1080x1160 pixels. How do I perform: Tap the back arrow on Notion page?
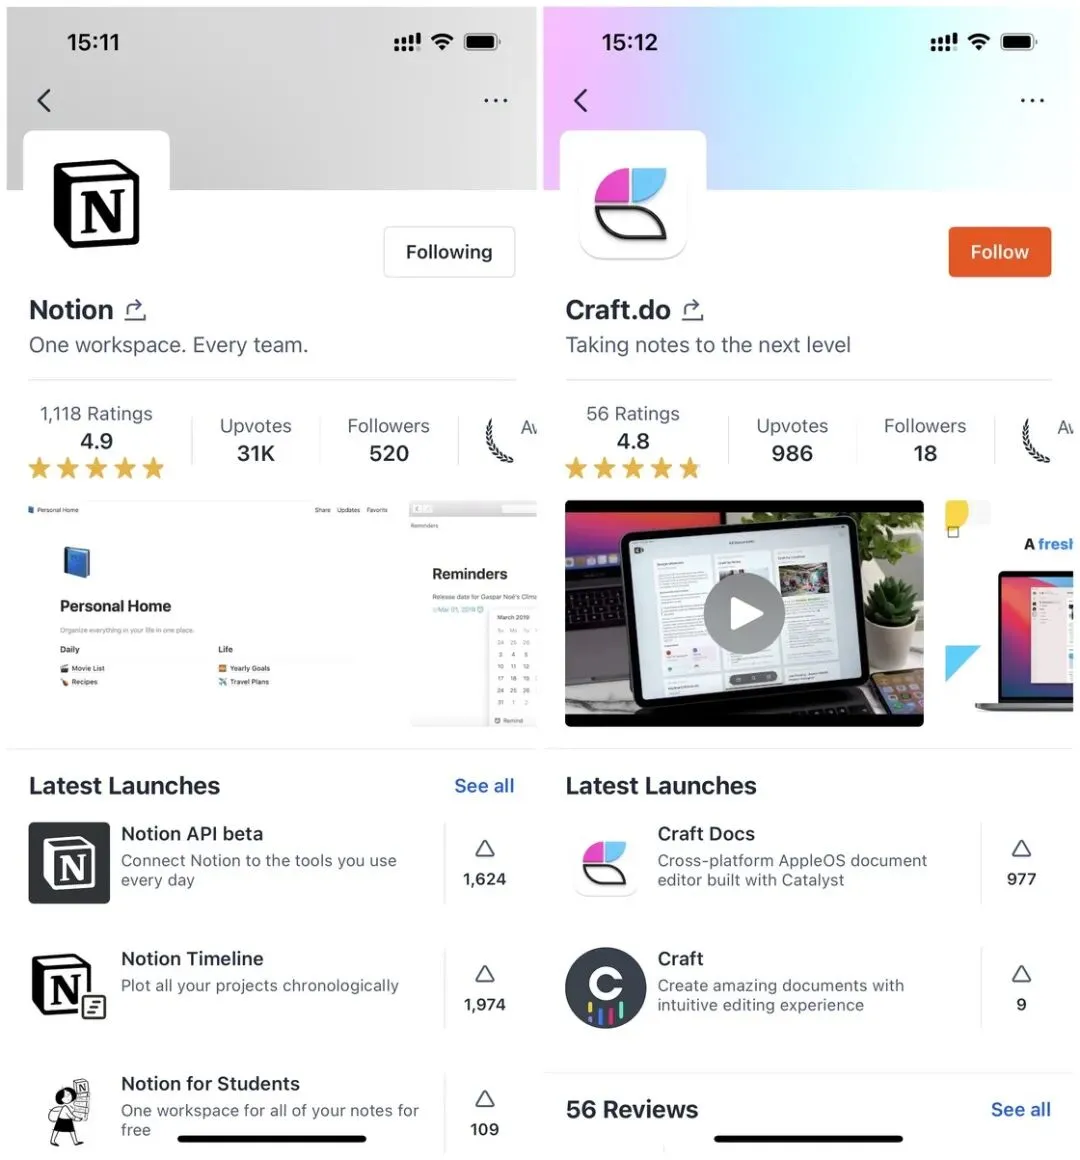click(44, 100)
